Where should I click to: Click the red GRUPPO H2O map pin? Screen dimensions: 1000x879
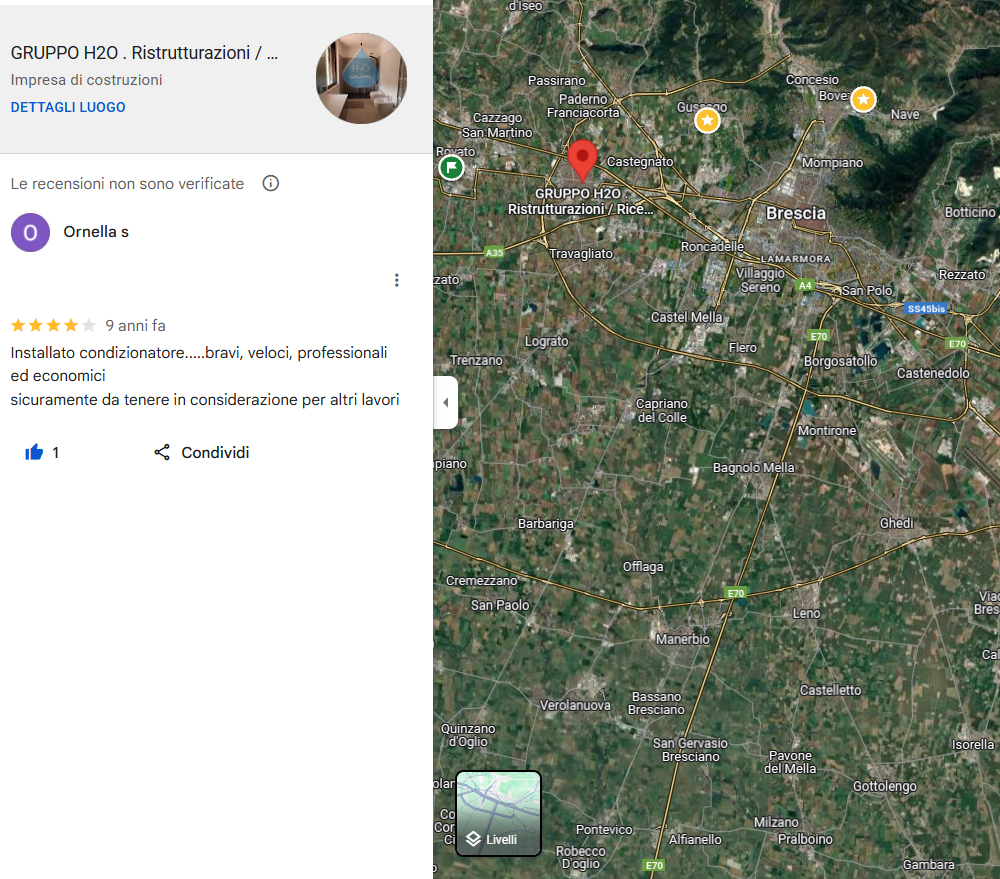(582, 160)
